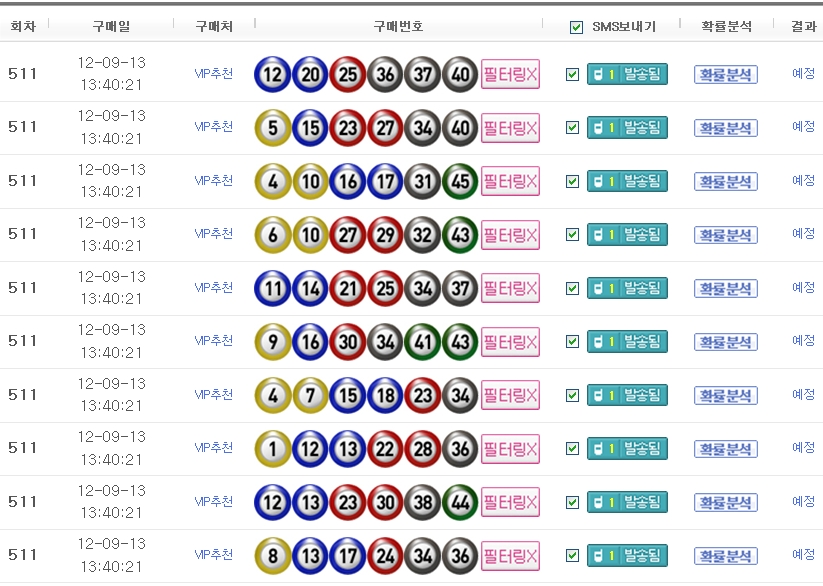Toggle SMS checkbox in row starting with 11
Viewport: 823px width, 586px height.
coord(572,288)
